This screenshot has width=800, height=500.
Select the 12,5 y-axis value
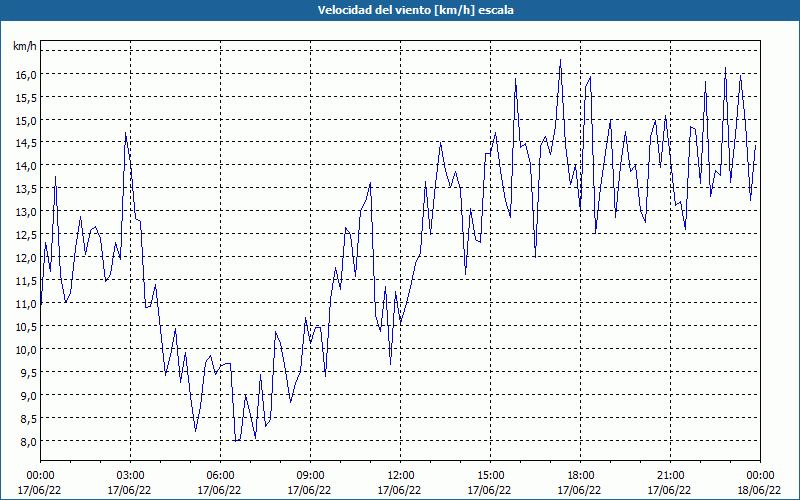coord(26,235)
